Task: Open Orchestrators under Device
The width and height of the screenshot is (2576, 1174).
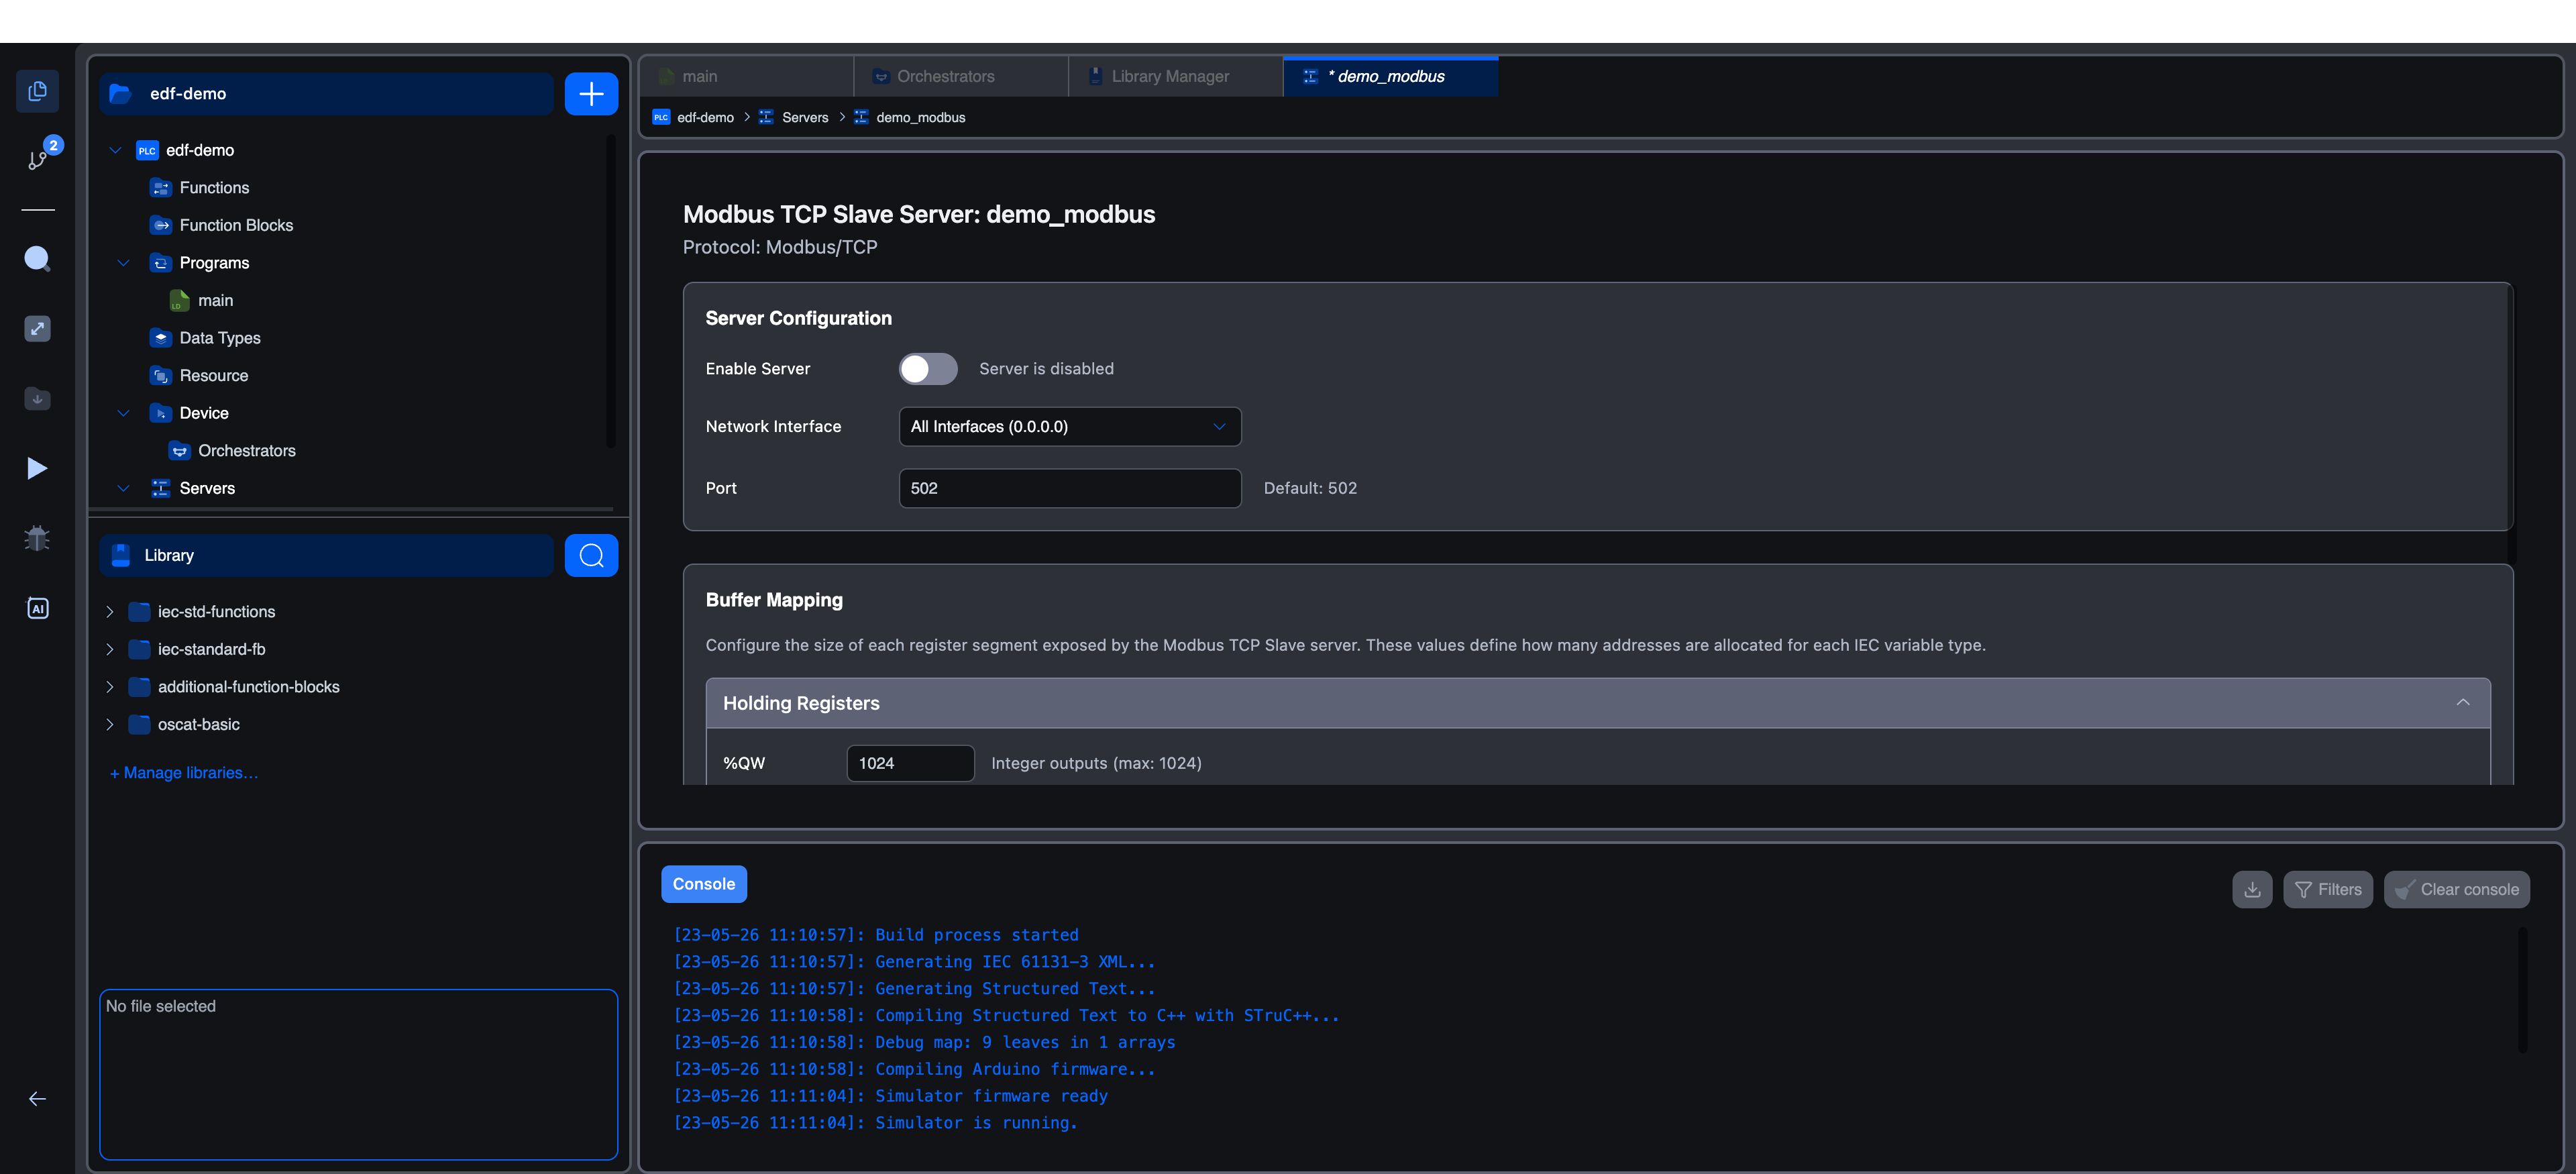Action: [246, 451]
